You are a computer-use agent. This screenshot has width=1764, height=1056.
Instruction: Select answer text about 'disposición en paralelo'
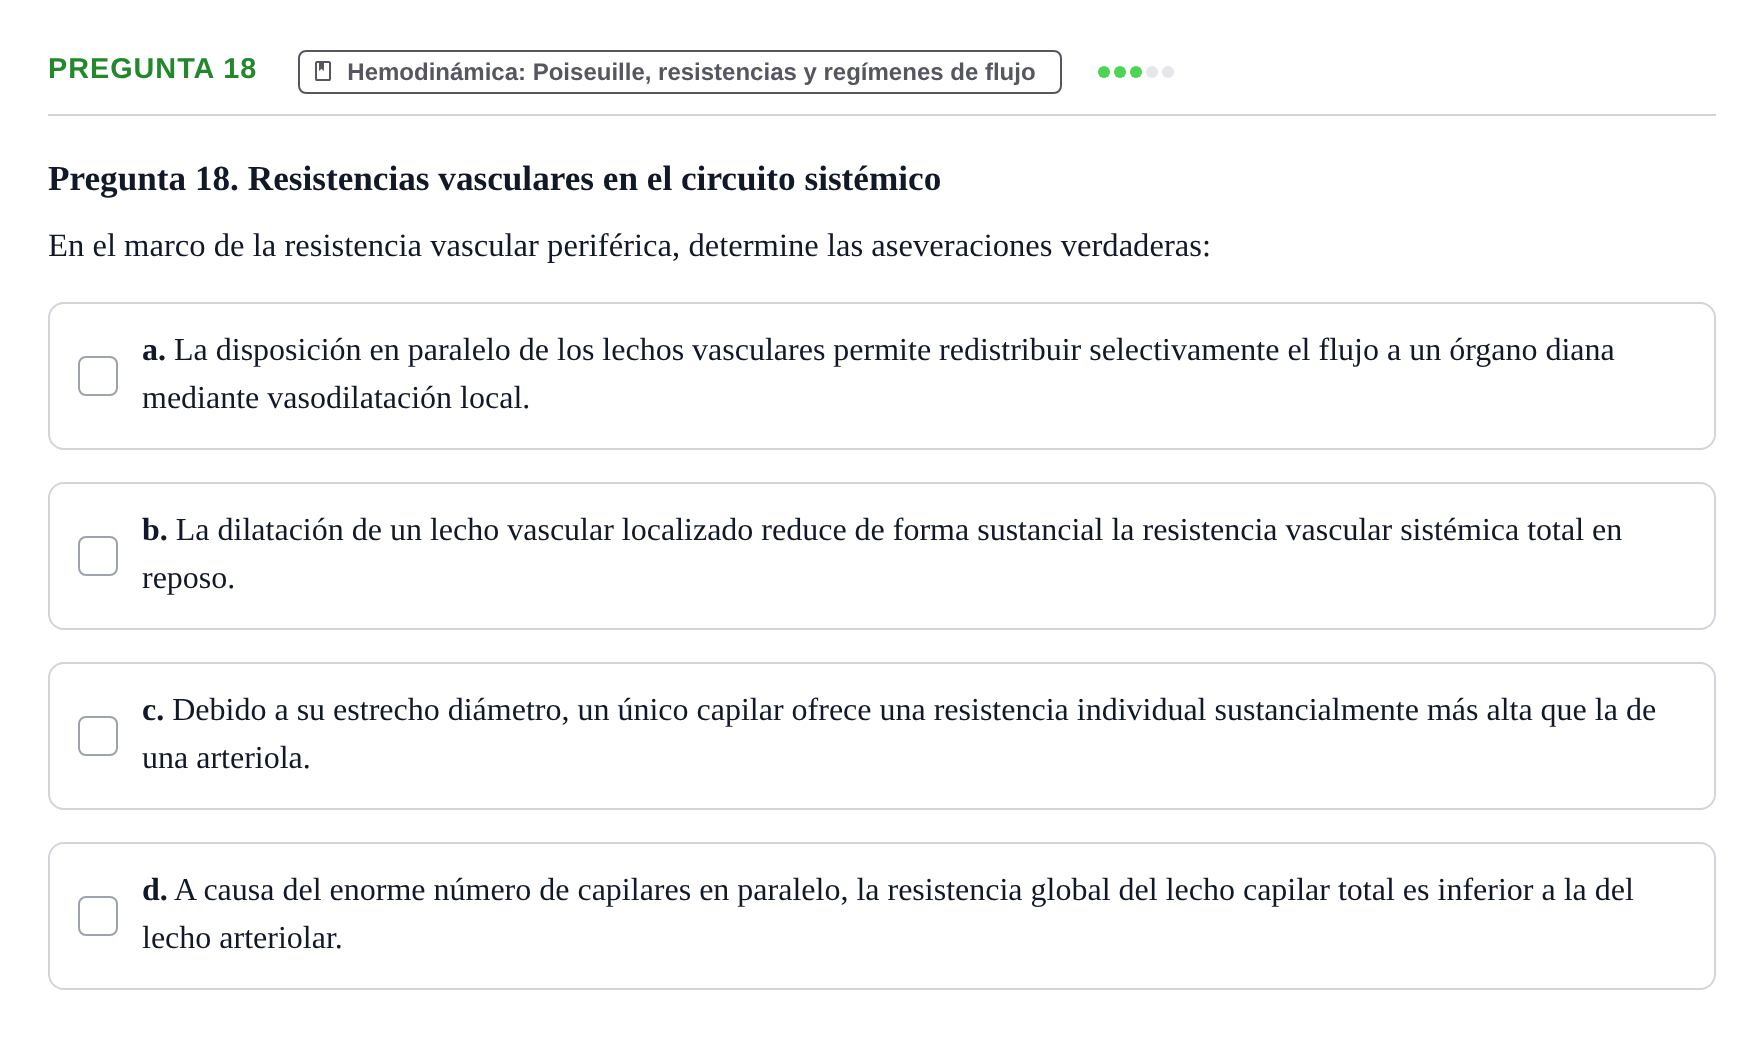pos(878,374)
